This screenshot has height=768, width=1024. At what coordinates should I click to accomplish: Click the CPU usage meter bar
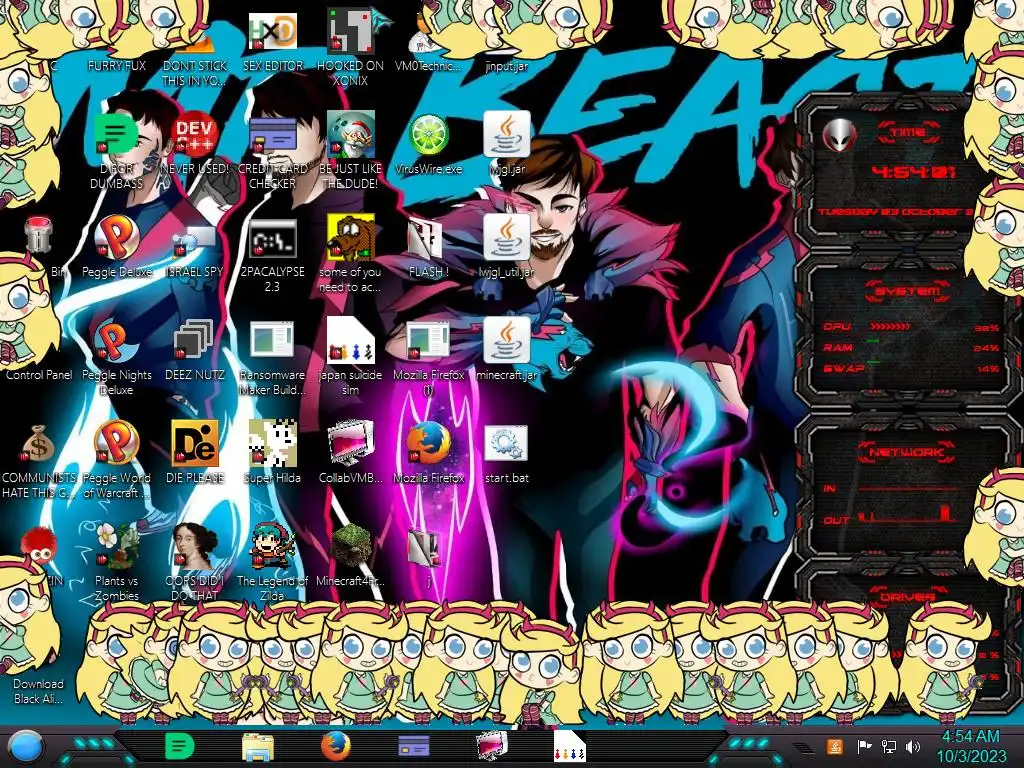(x=889, y=326)
